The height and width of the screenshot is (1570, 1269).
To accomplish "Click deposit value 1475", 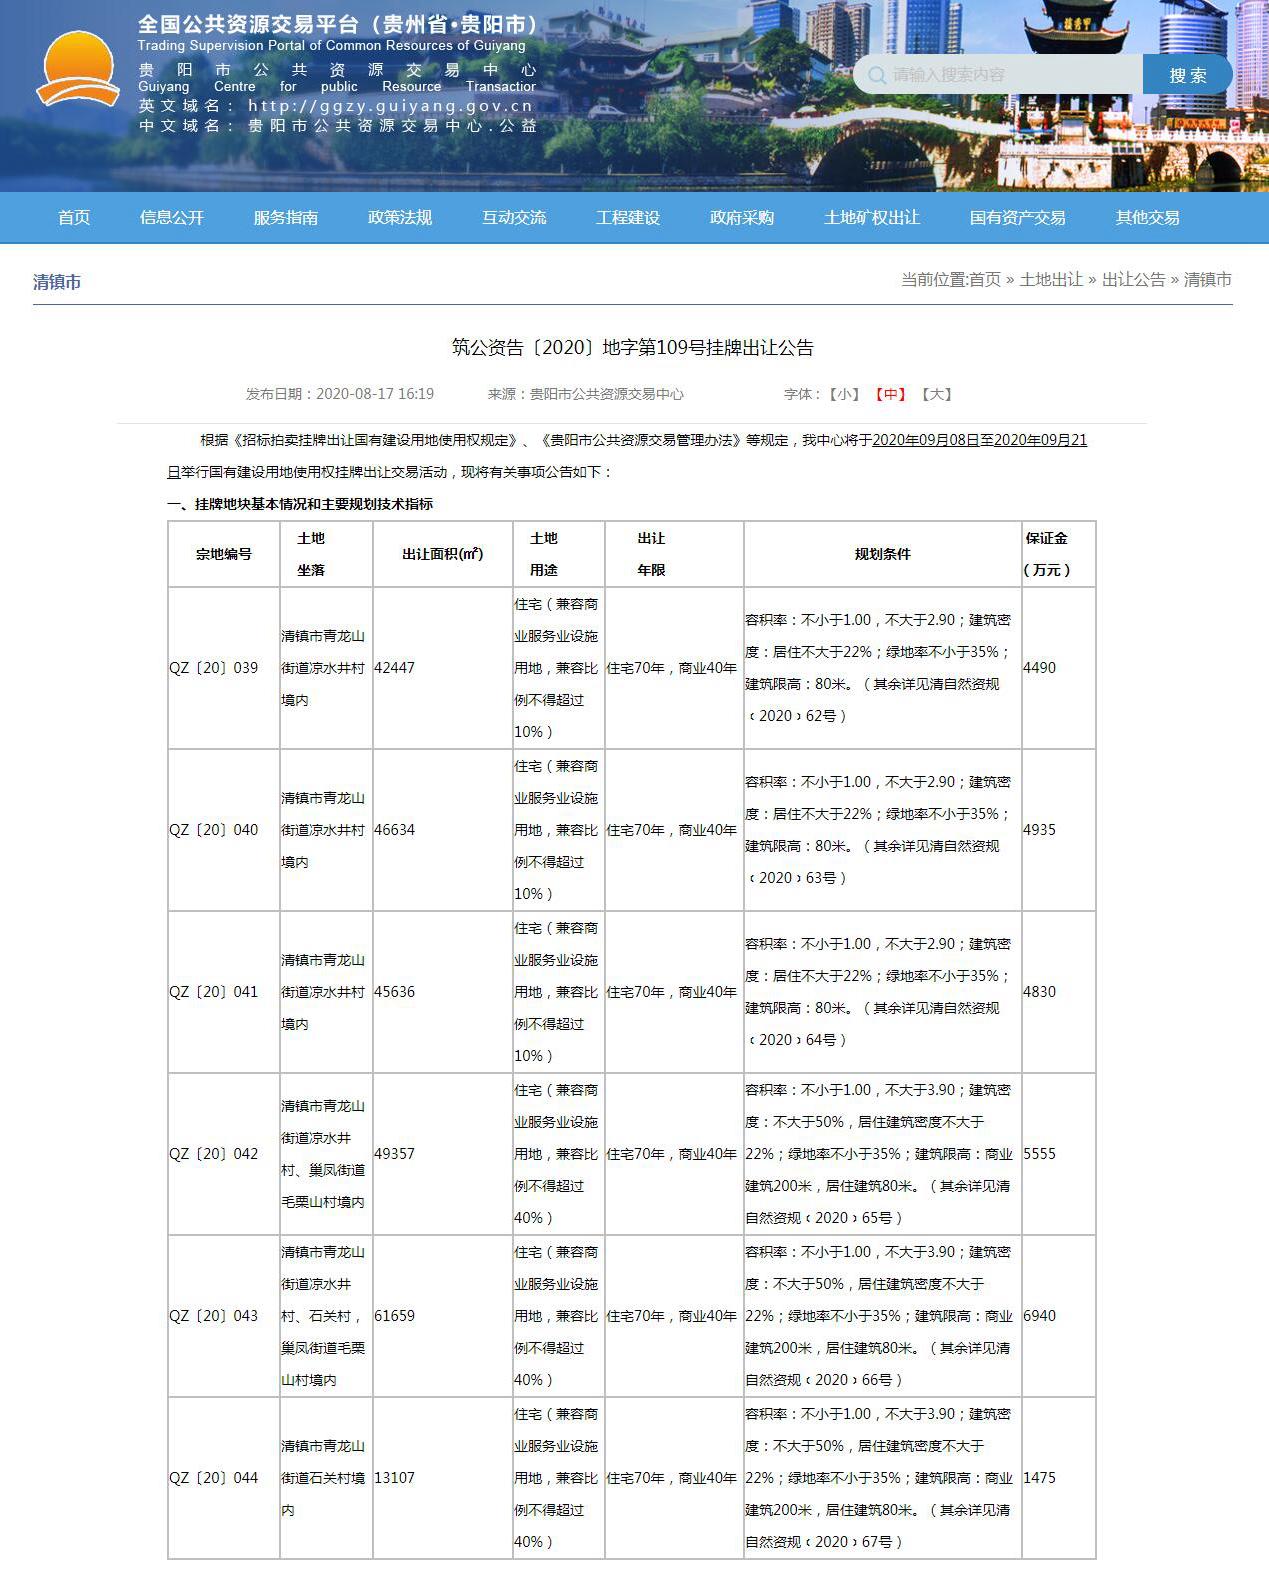I will tap(1040, 1478).
